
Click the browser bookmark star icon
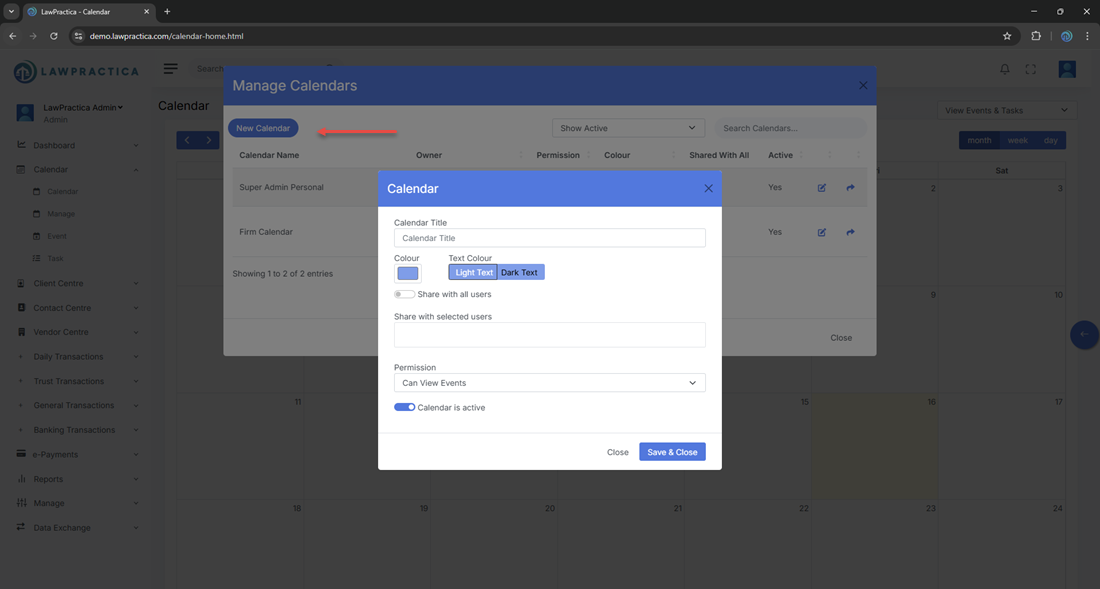pyautogui.click(x=1007, y=36)
